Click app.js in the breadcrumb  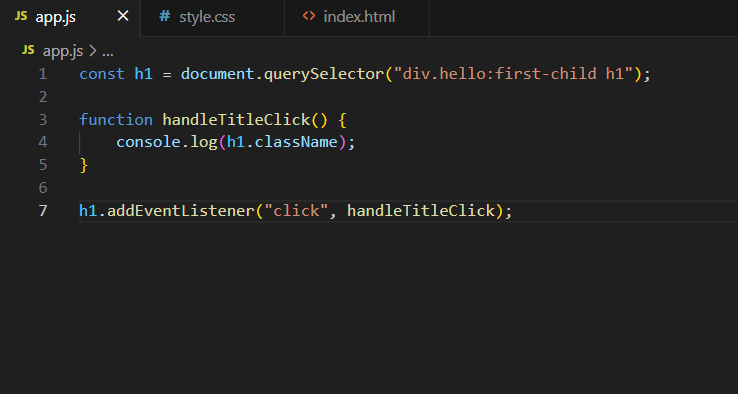[63, 51]
